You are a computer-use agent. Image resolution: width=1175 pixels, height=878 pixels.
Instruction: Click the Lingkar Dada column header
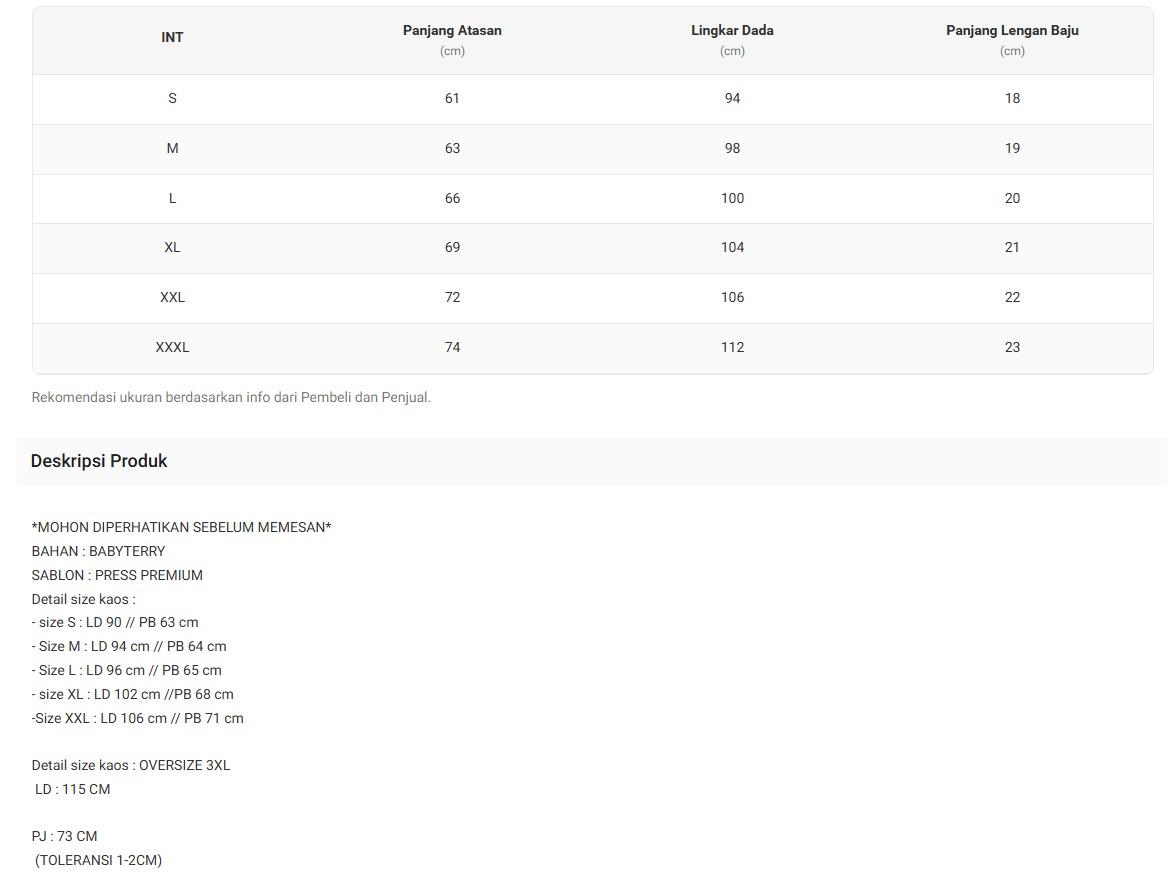pyautogui.click(x=732, y=31)
